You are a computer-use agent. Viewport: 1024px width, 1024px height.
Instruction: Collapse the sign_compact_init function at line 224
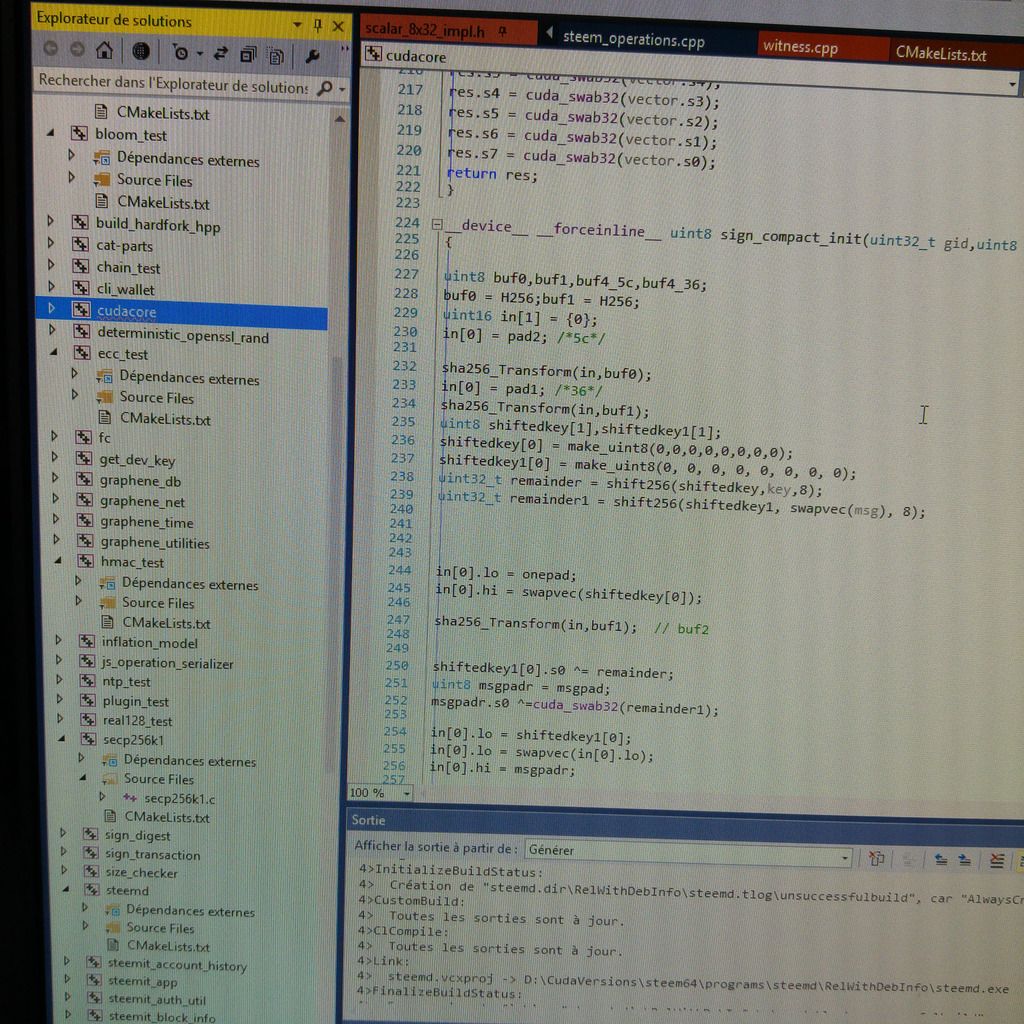click(x=437, y=226)
